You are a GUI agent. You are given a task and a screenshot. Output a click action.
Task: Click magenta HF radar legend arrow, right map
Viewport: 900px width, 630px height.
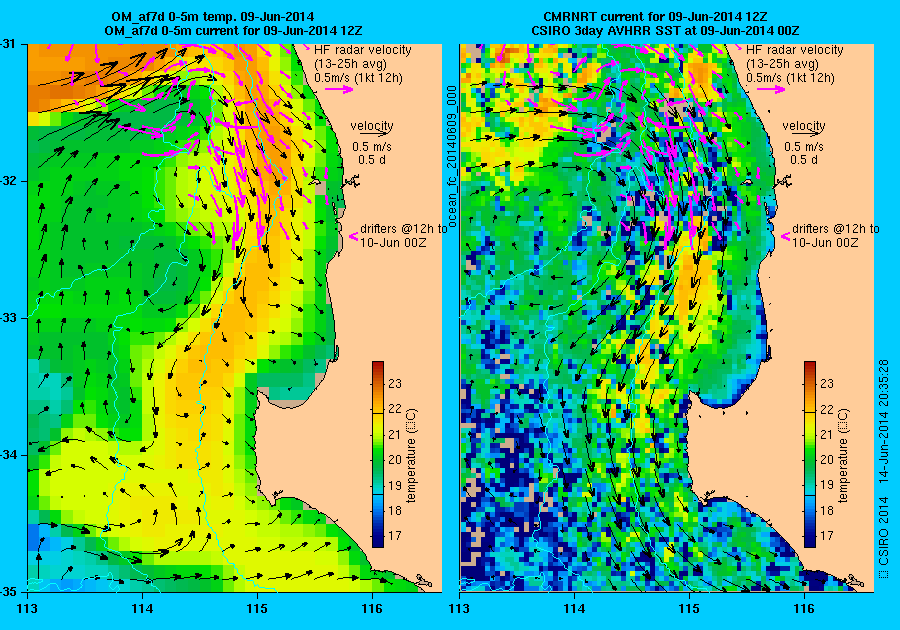pos(771,89)
